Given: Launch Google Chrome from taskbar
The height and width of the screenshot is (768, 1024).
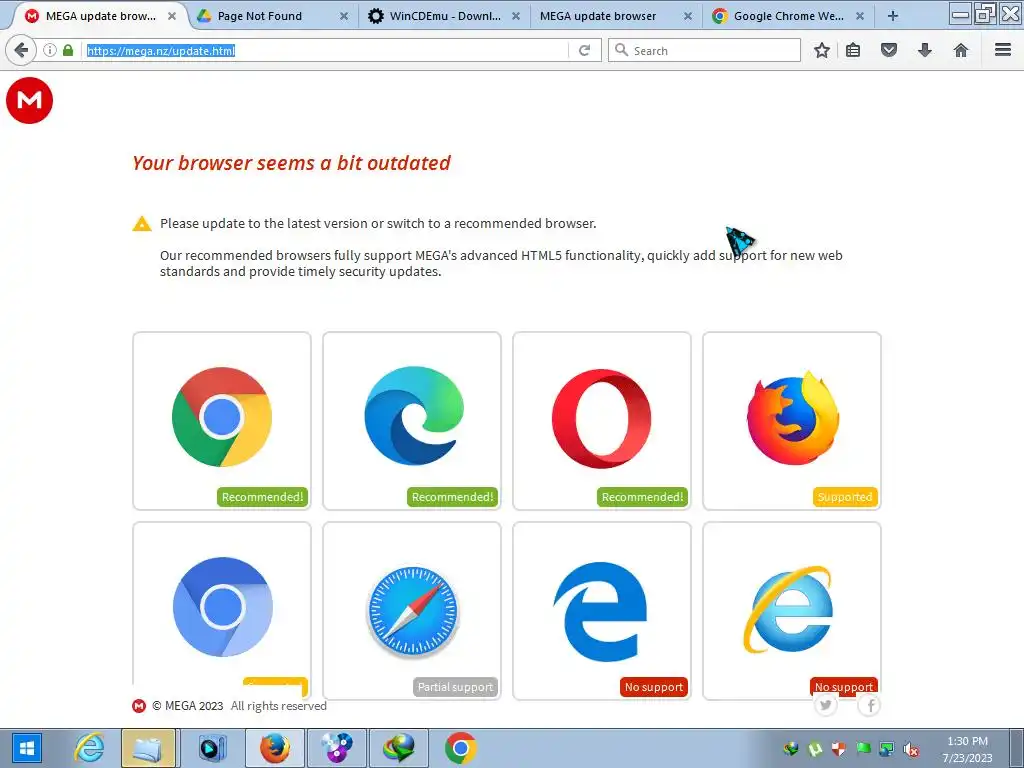Looking at the screenshot, I should [x=460, y=748].
